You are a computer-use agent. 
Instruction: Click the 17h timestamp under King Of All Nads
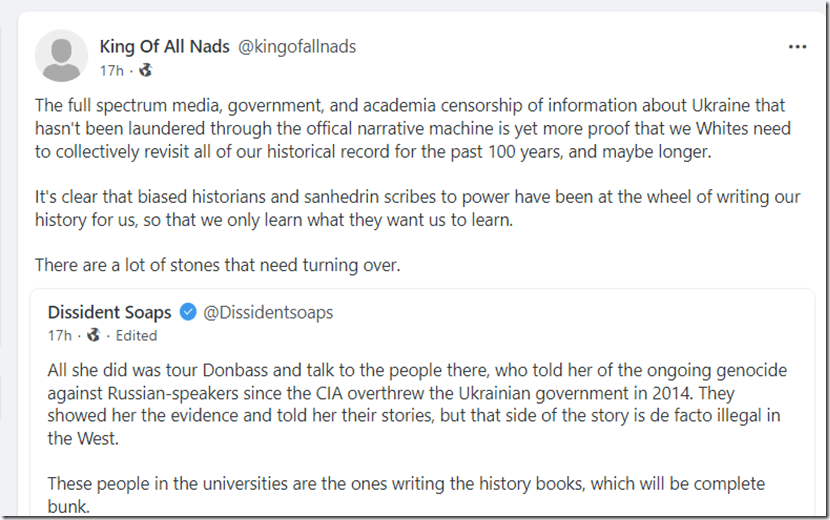tap(111, 70)
